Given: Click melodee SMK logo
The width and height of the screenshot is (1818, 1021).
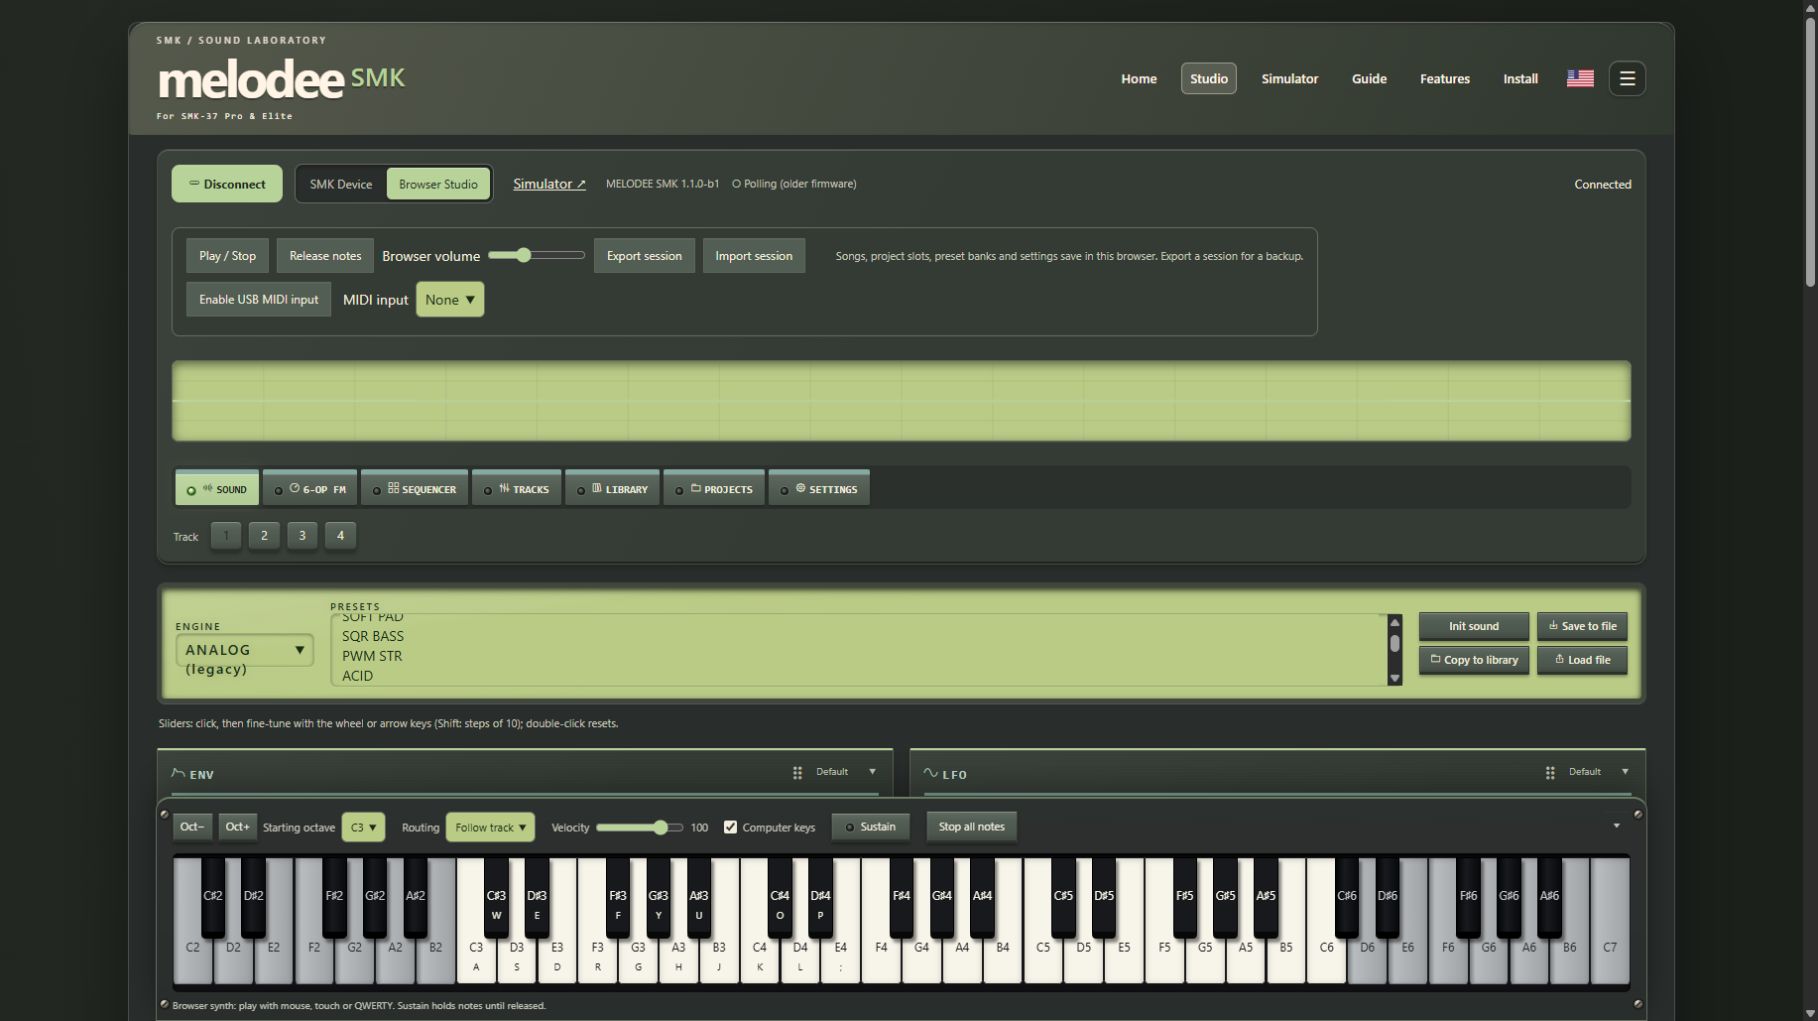Looking at the screenshot, I should click(281, 79).
